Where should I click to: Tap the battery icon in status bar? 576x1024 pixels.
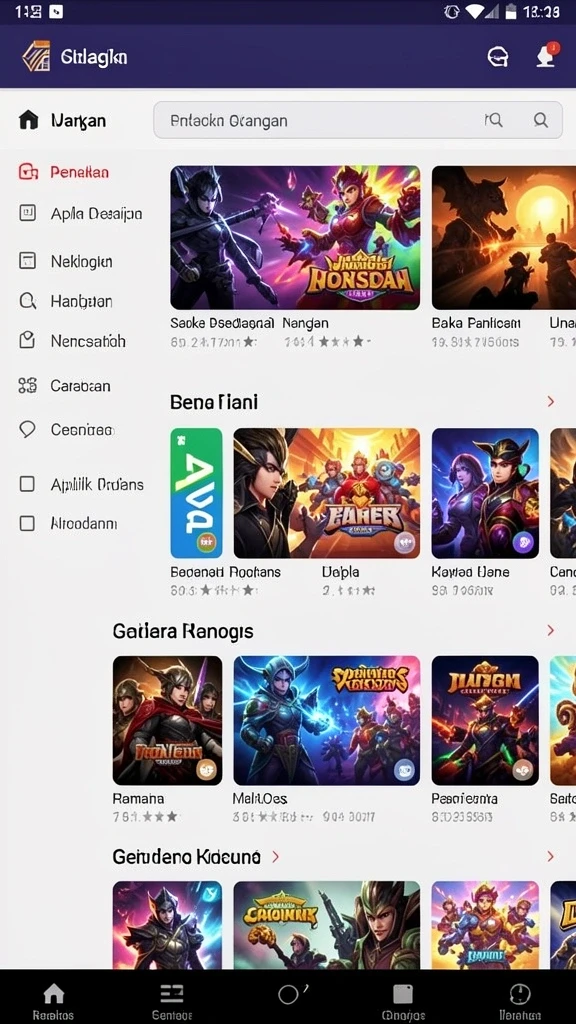[x=511, y=11]
